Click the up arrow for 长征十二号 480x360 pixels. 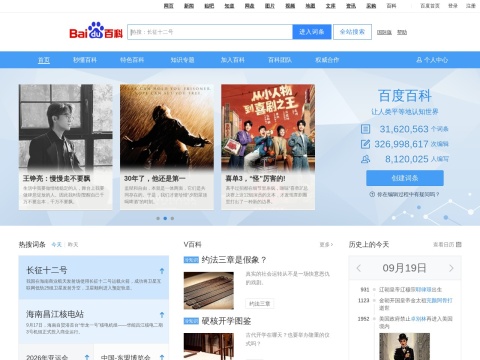162,271
